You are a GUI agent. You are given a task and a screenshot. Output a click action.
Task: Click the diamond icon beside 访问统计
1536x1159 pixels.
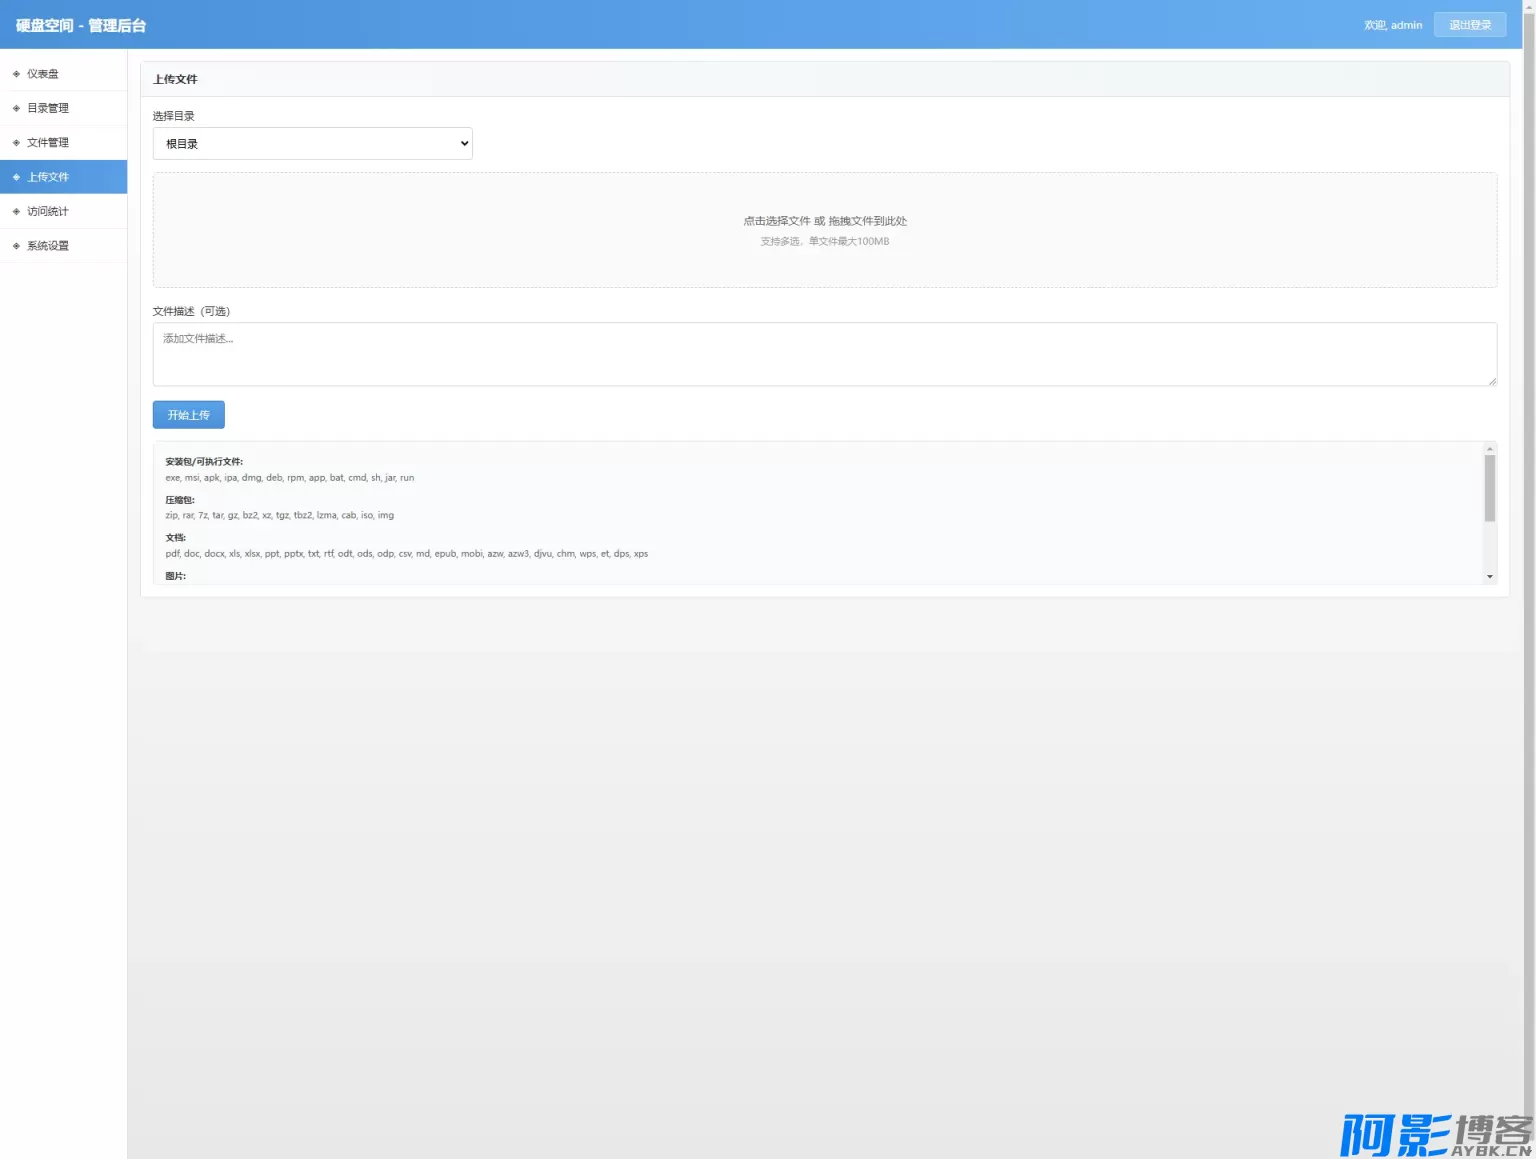click(x=16, y=212)
